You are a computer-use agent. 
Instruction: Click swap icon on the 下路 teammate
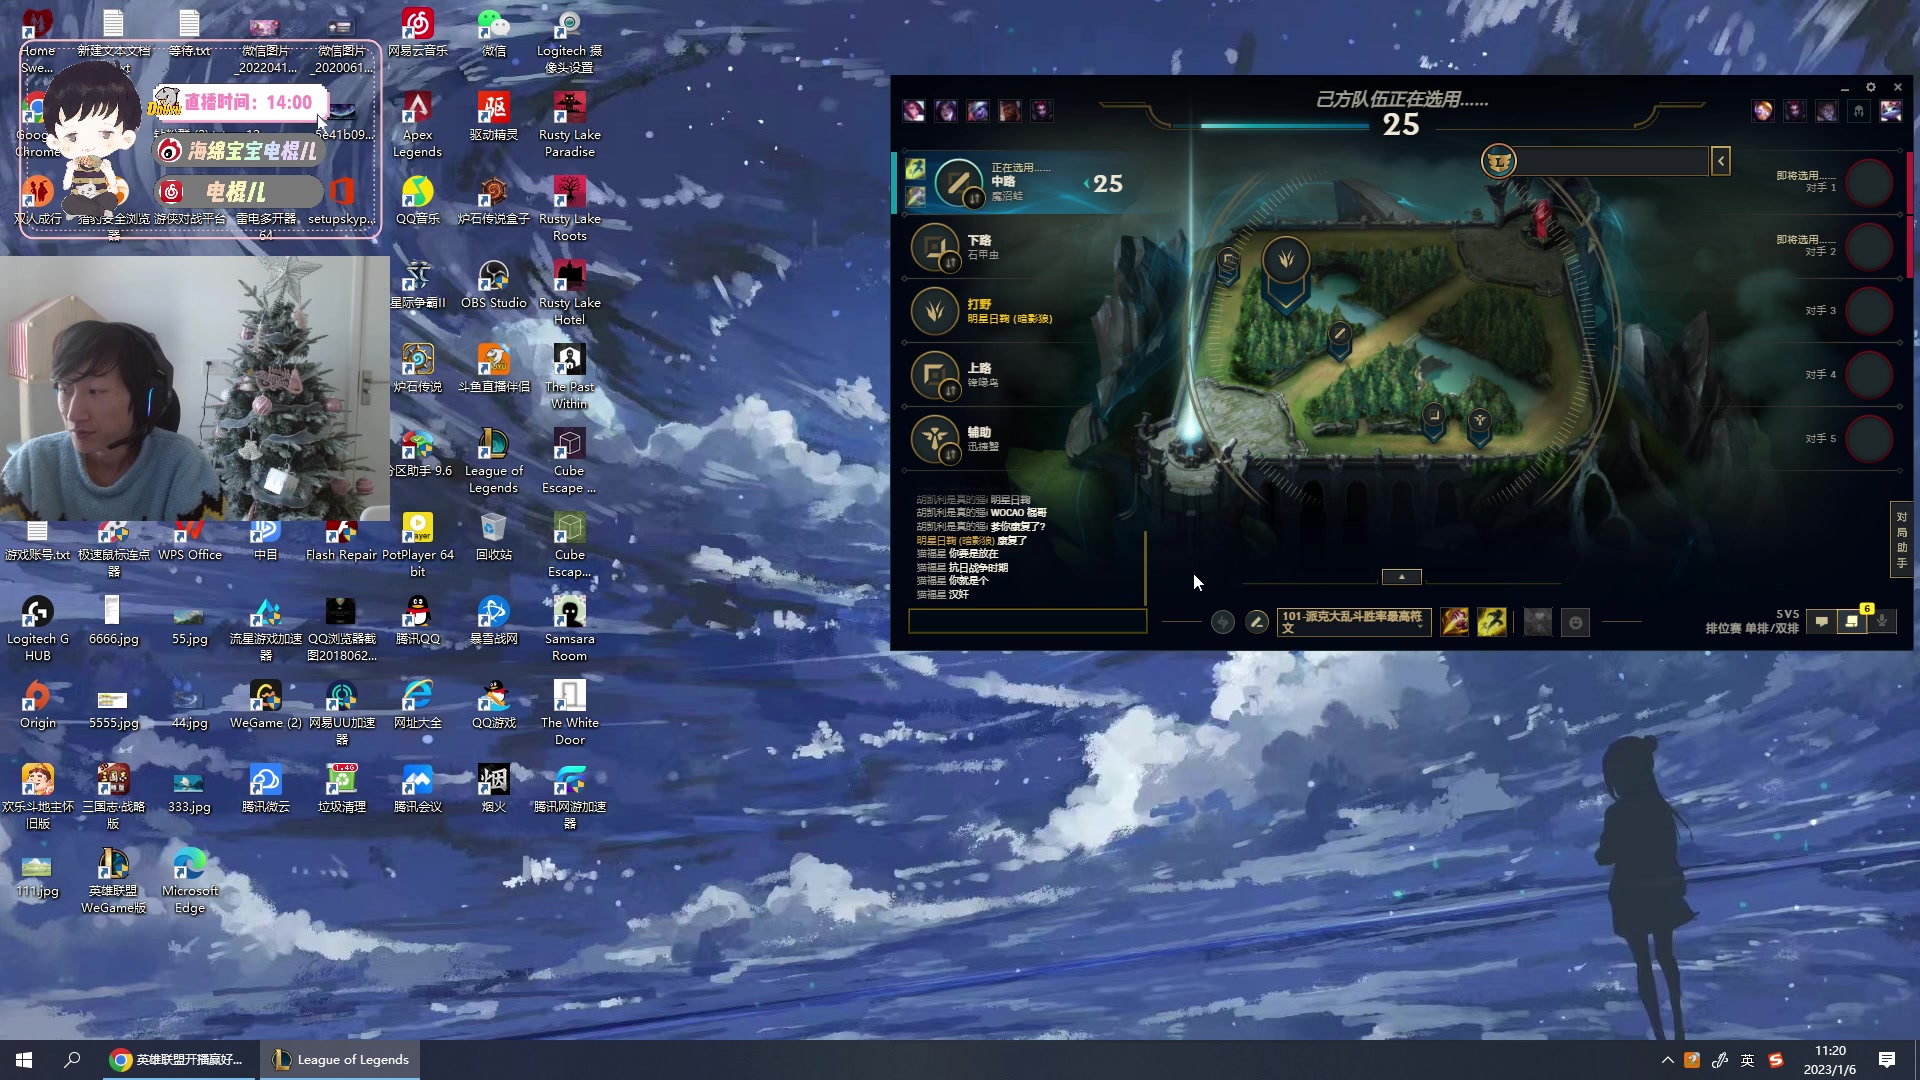(x=950, y=262)
